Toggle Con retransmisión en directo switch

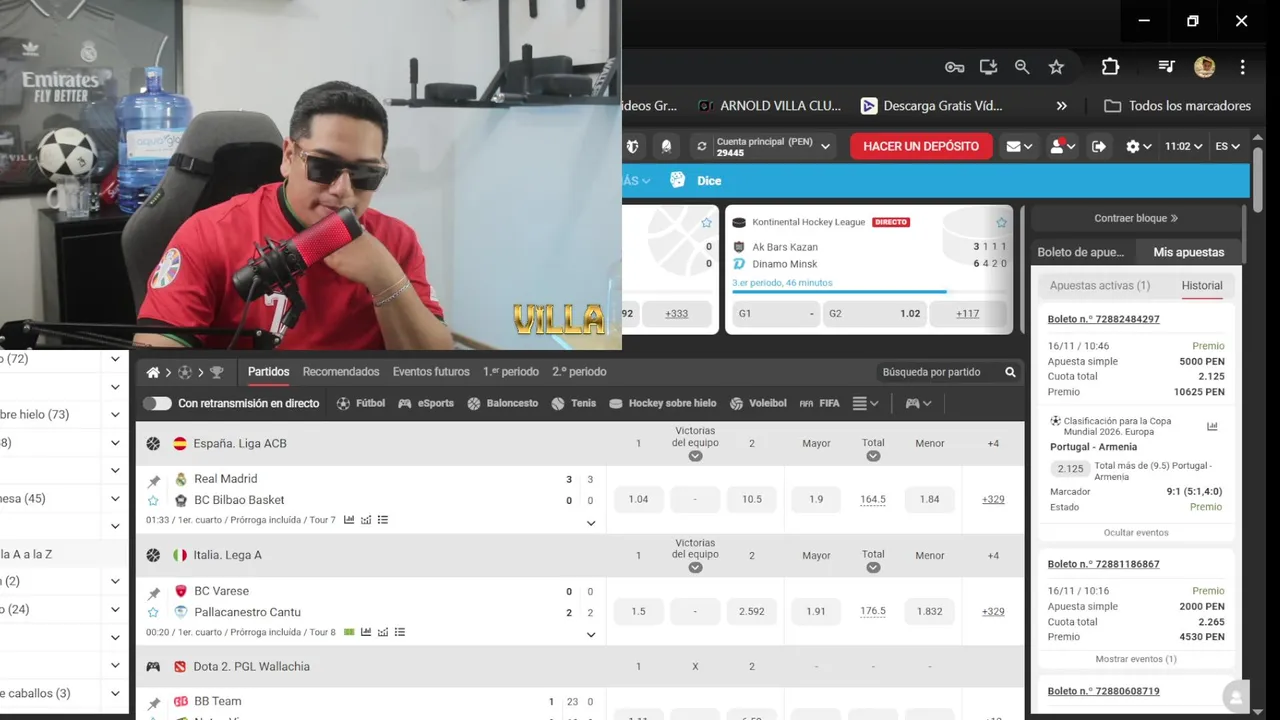pos(157,403)
